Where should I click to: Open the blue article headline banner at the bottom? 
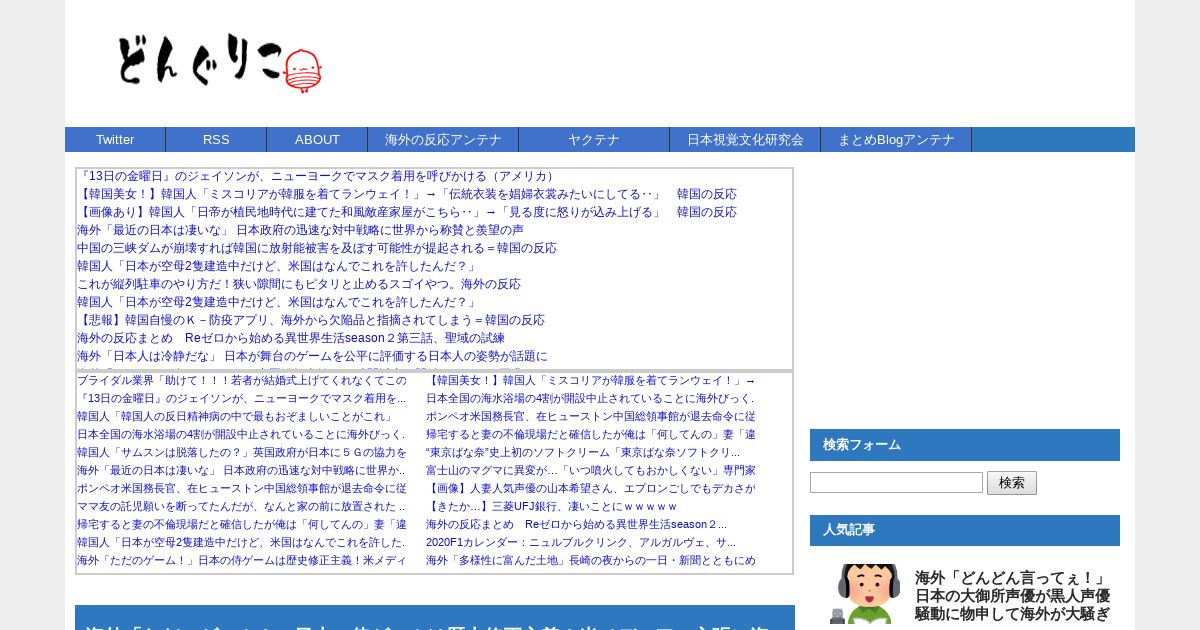pyautogui.click(x=435, y=618)
